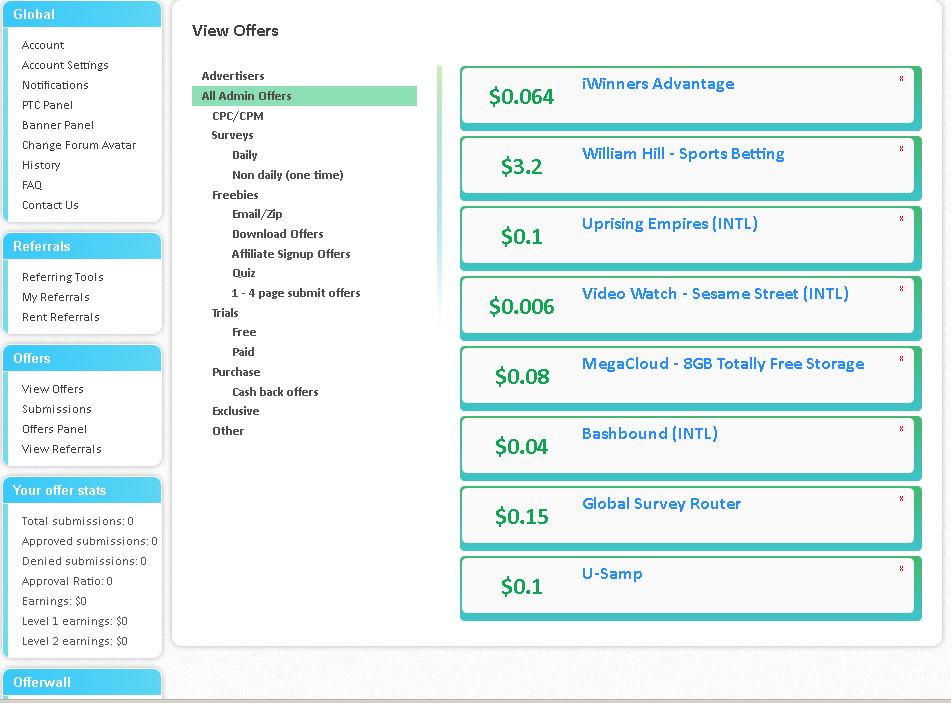951x703 pixels.
Task: Click the red x on iWinners Advantage offer
Action: [901, 79]
